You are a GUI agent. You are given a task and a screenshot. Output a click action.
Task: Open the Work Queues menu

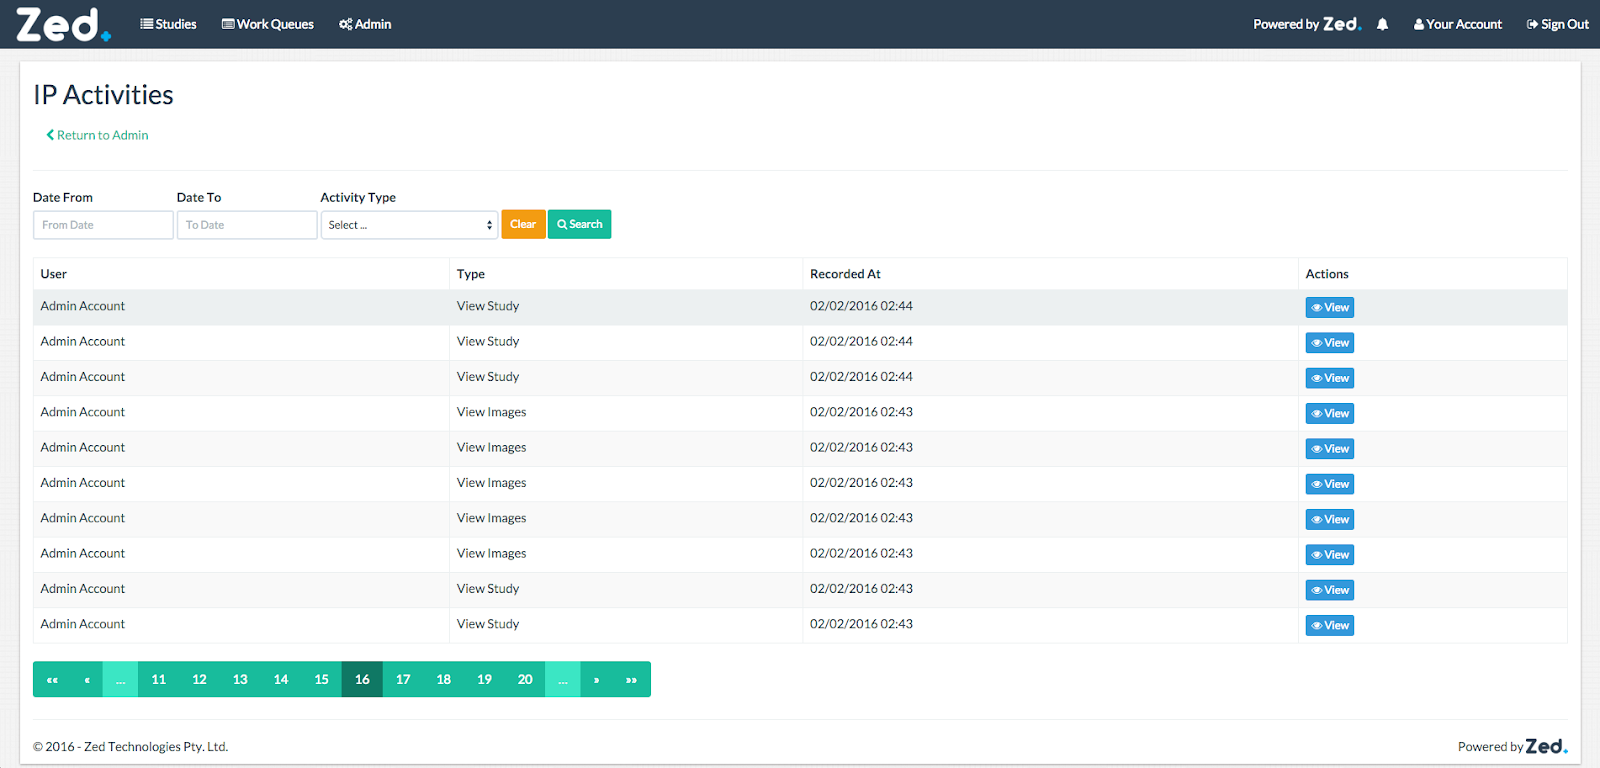268,24
